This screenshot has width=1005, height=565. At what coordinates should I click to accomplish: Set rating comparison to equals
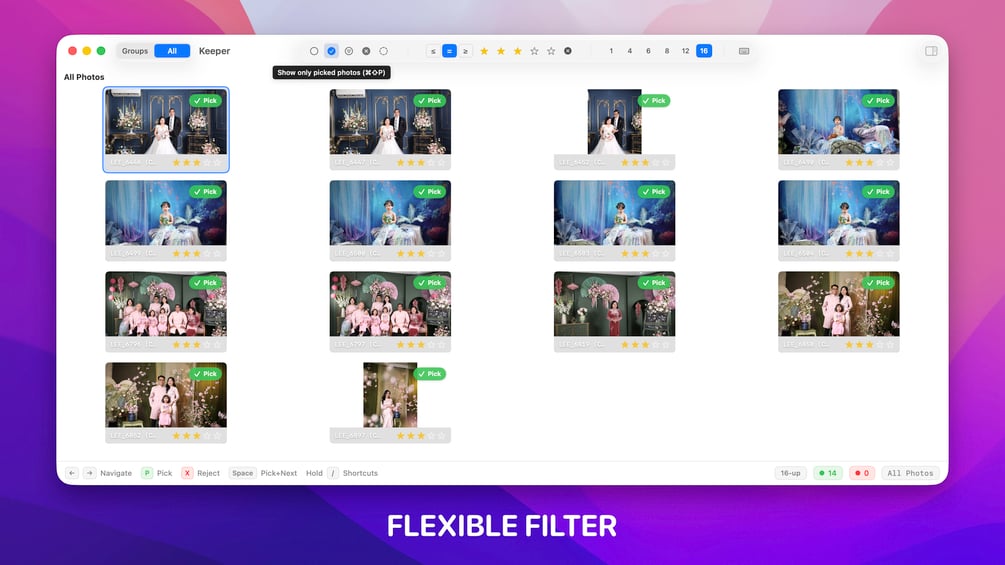pos(449,51)
